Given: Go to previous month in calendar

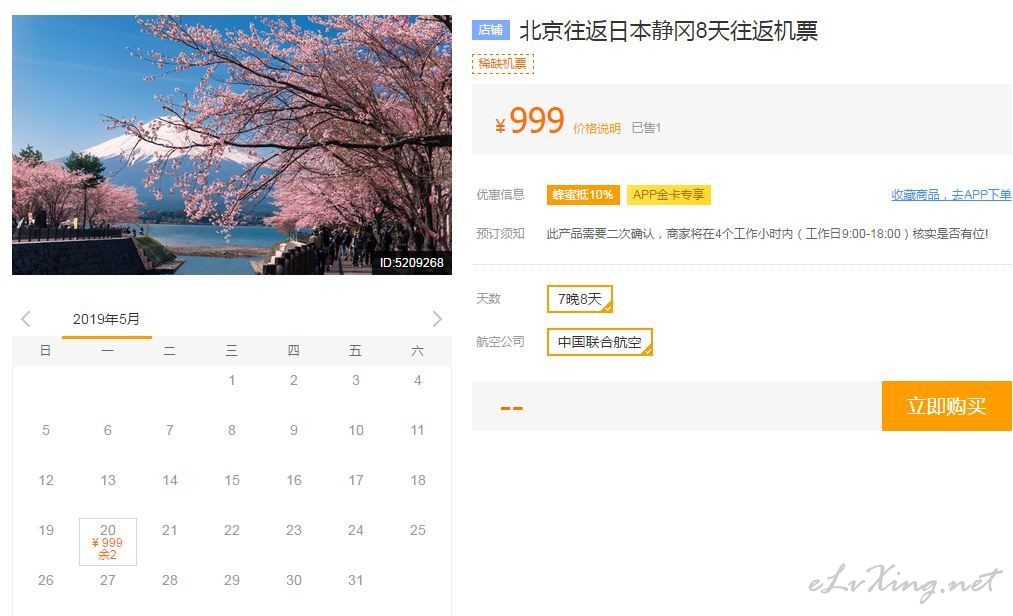Looking at the screenshot, I should [x=26, y=319].
